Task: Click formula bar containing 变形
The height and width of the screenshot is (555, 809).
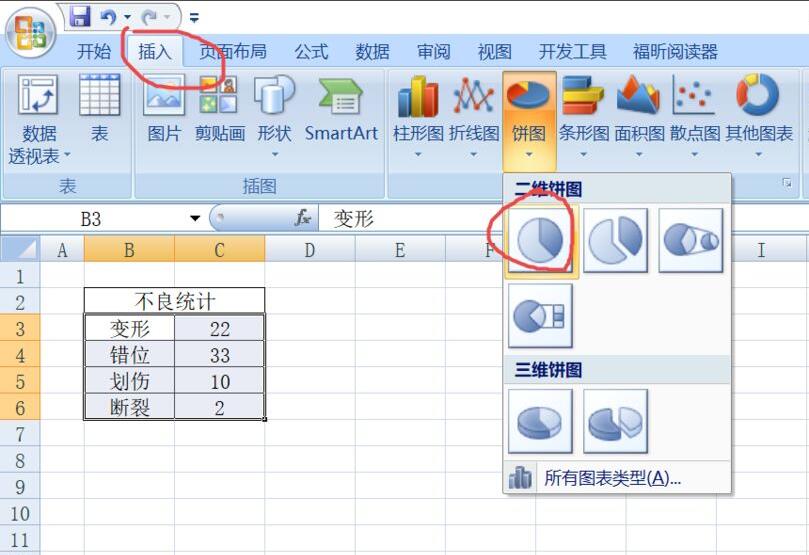Action: (x=413, y=219)
